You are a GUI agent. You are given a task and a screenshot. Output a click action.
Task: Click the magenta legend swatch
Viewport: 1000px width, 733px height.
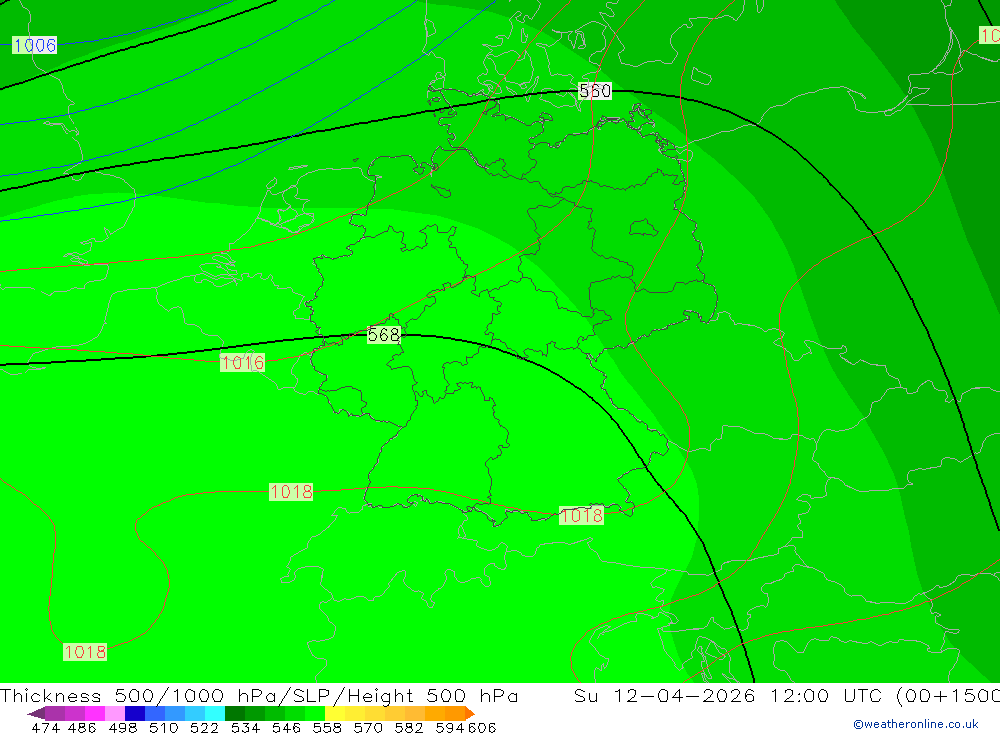point(94,713)
